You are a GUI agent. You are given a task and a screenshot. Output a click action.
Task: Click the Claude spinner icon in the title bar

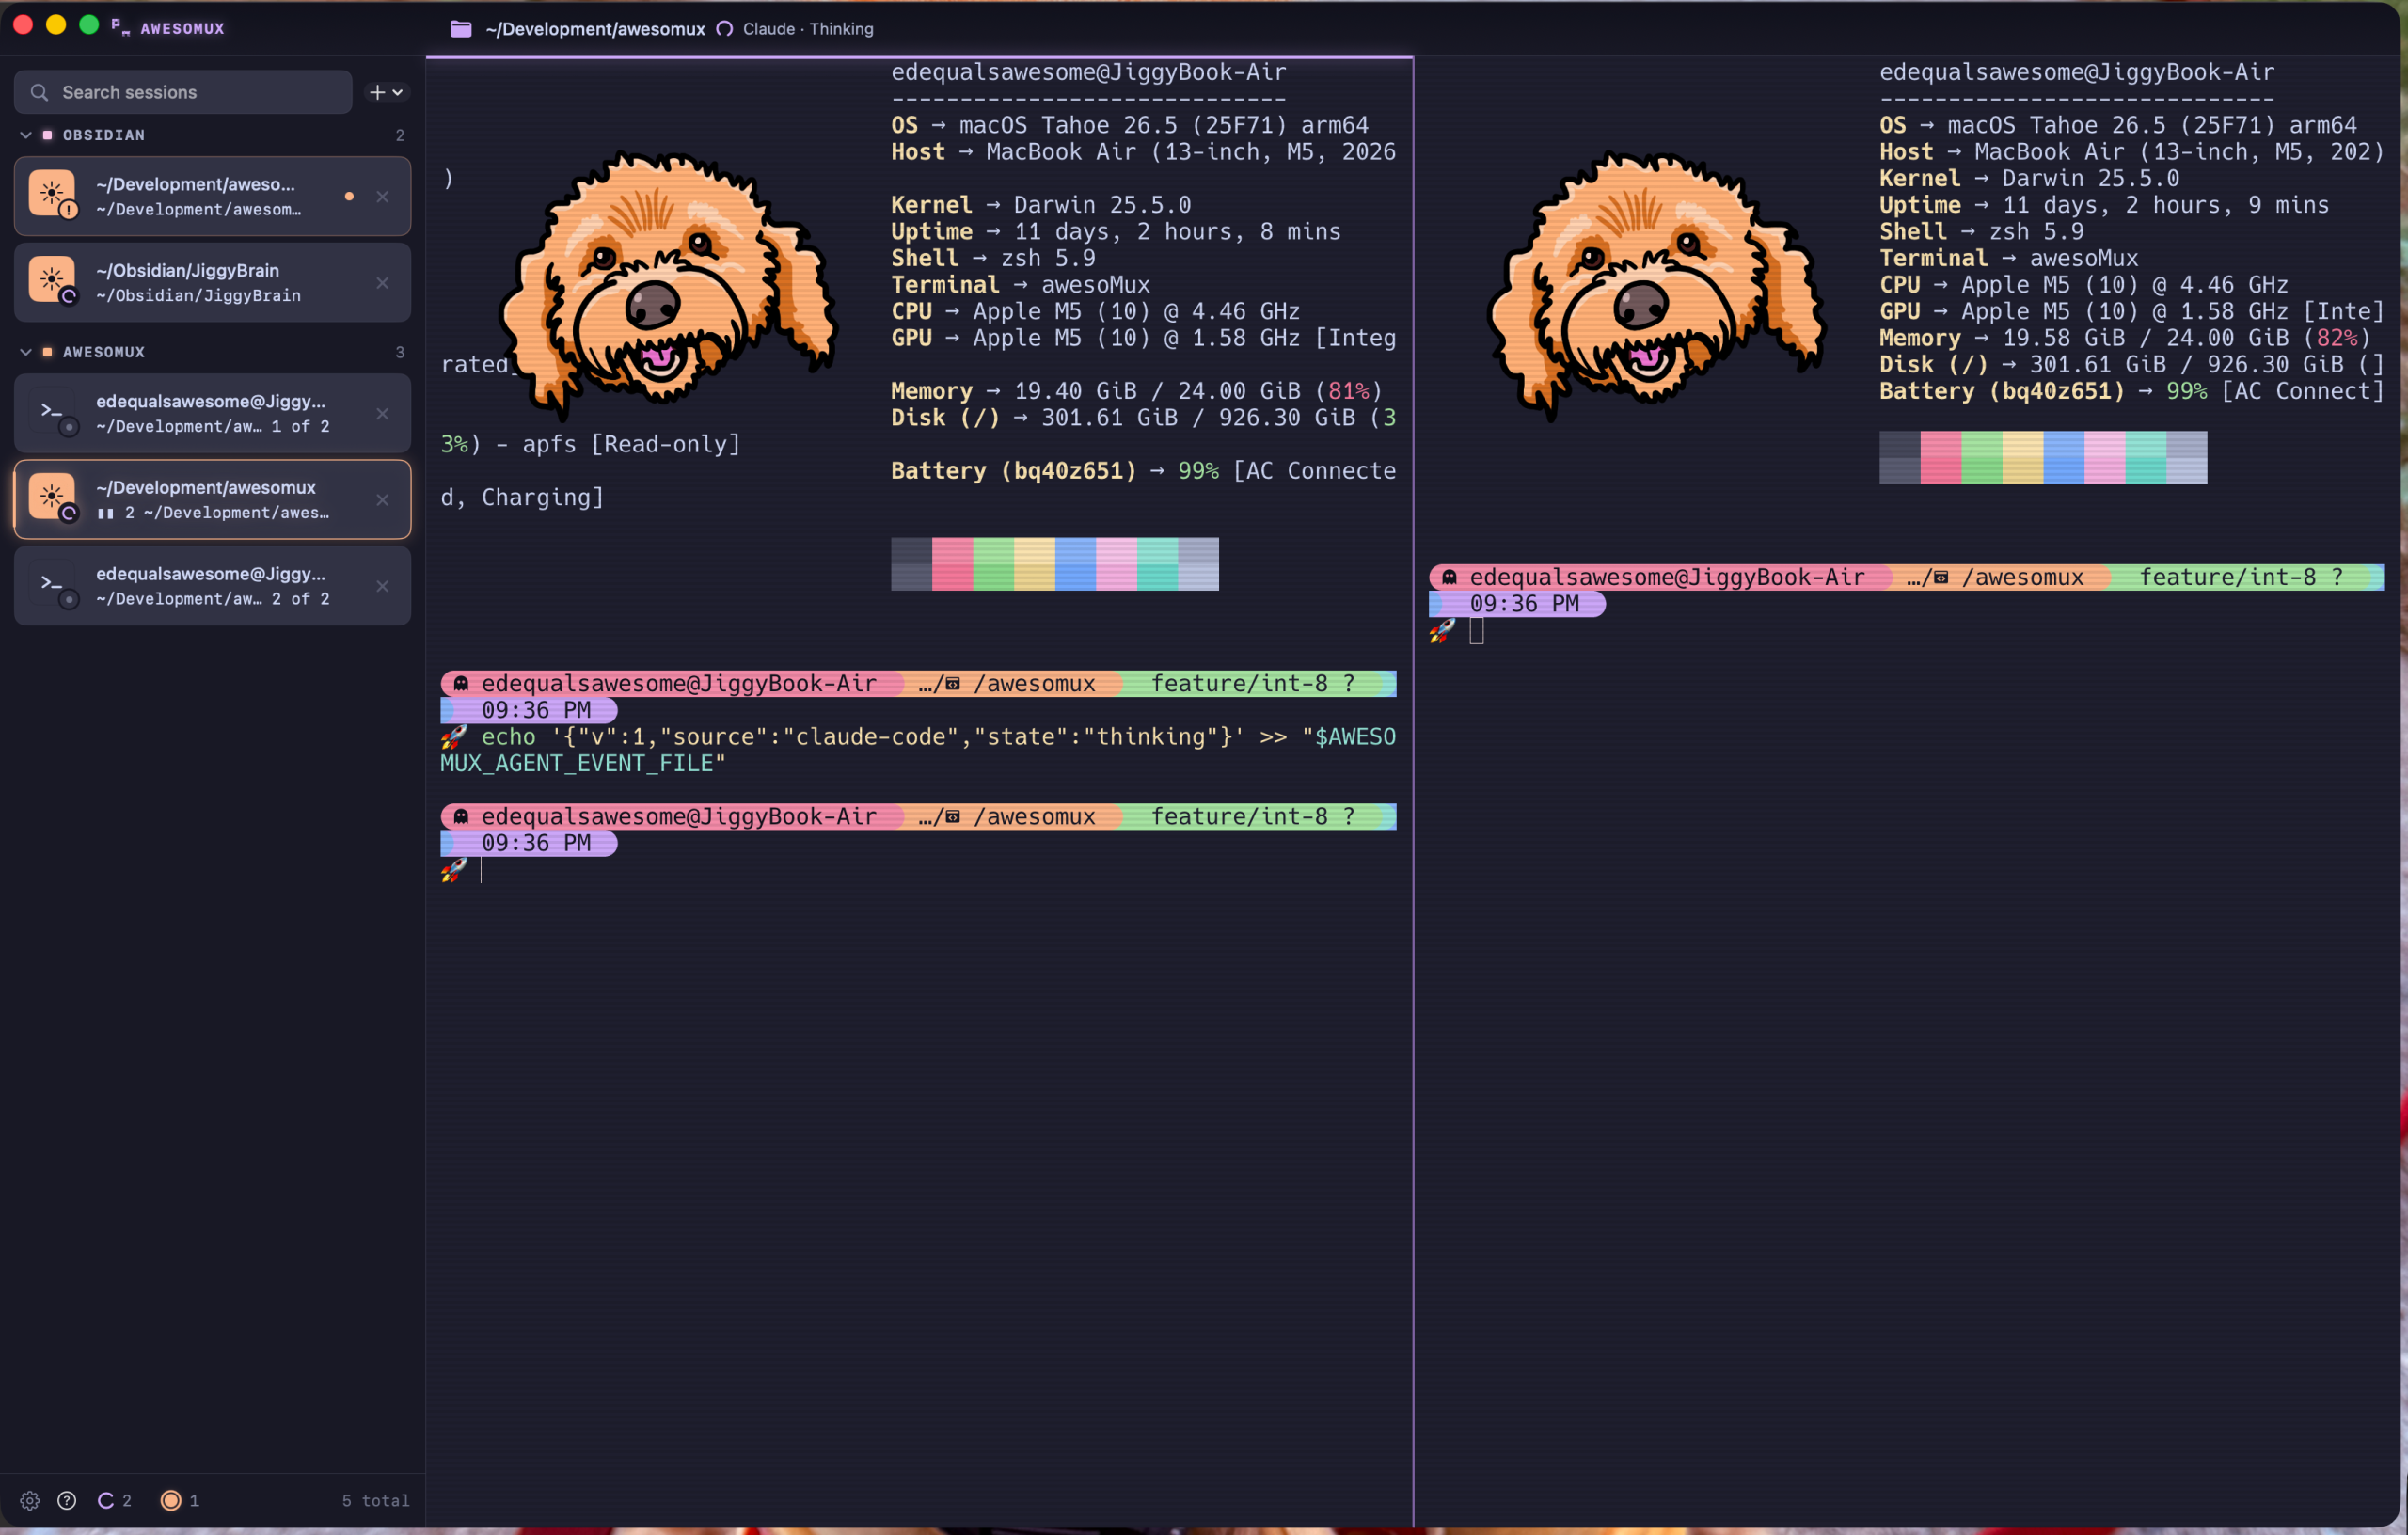point(724,29)
